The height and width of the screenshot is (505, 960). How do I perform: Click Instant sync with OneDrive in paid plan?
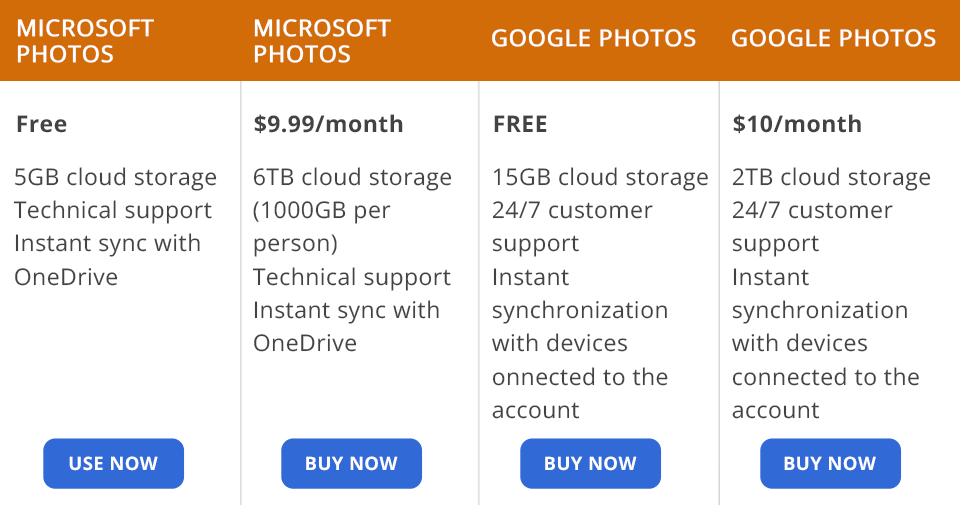point(346,326)
